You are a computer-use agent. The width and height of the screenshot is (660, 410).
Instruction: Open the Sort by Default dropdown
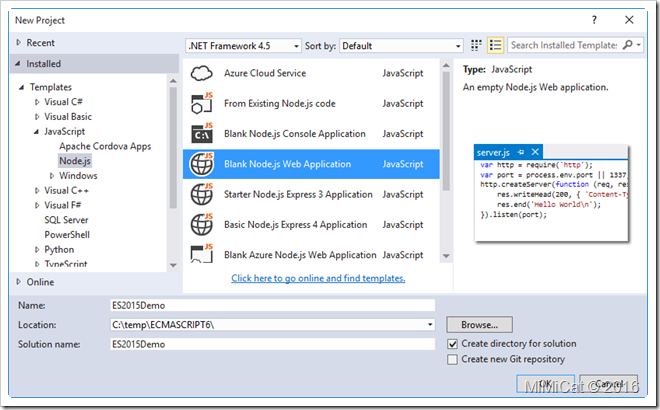(x=401, y=45)
